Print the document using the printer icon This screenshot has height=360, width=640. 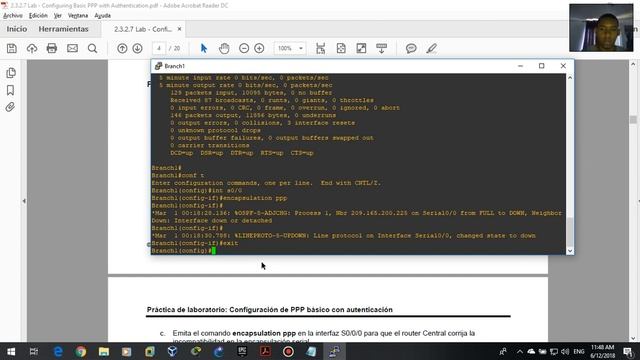(x=52, y=49)
